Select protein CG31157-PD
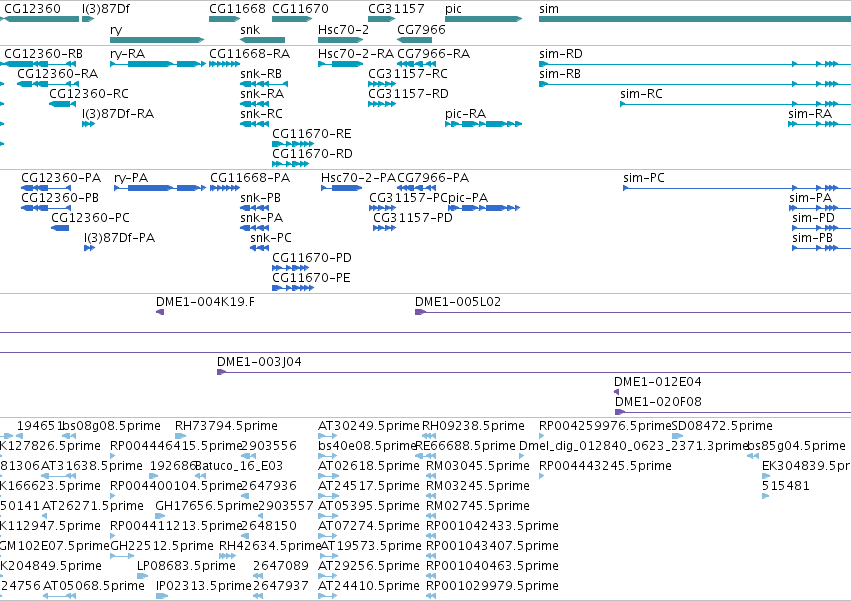The image size is (851, 601). [x=412, y=218]
